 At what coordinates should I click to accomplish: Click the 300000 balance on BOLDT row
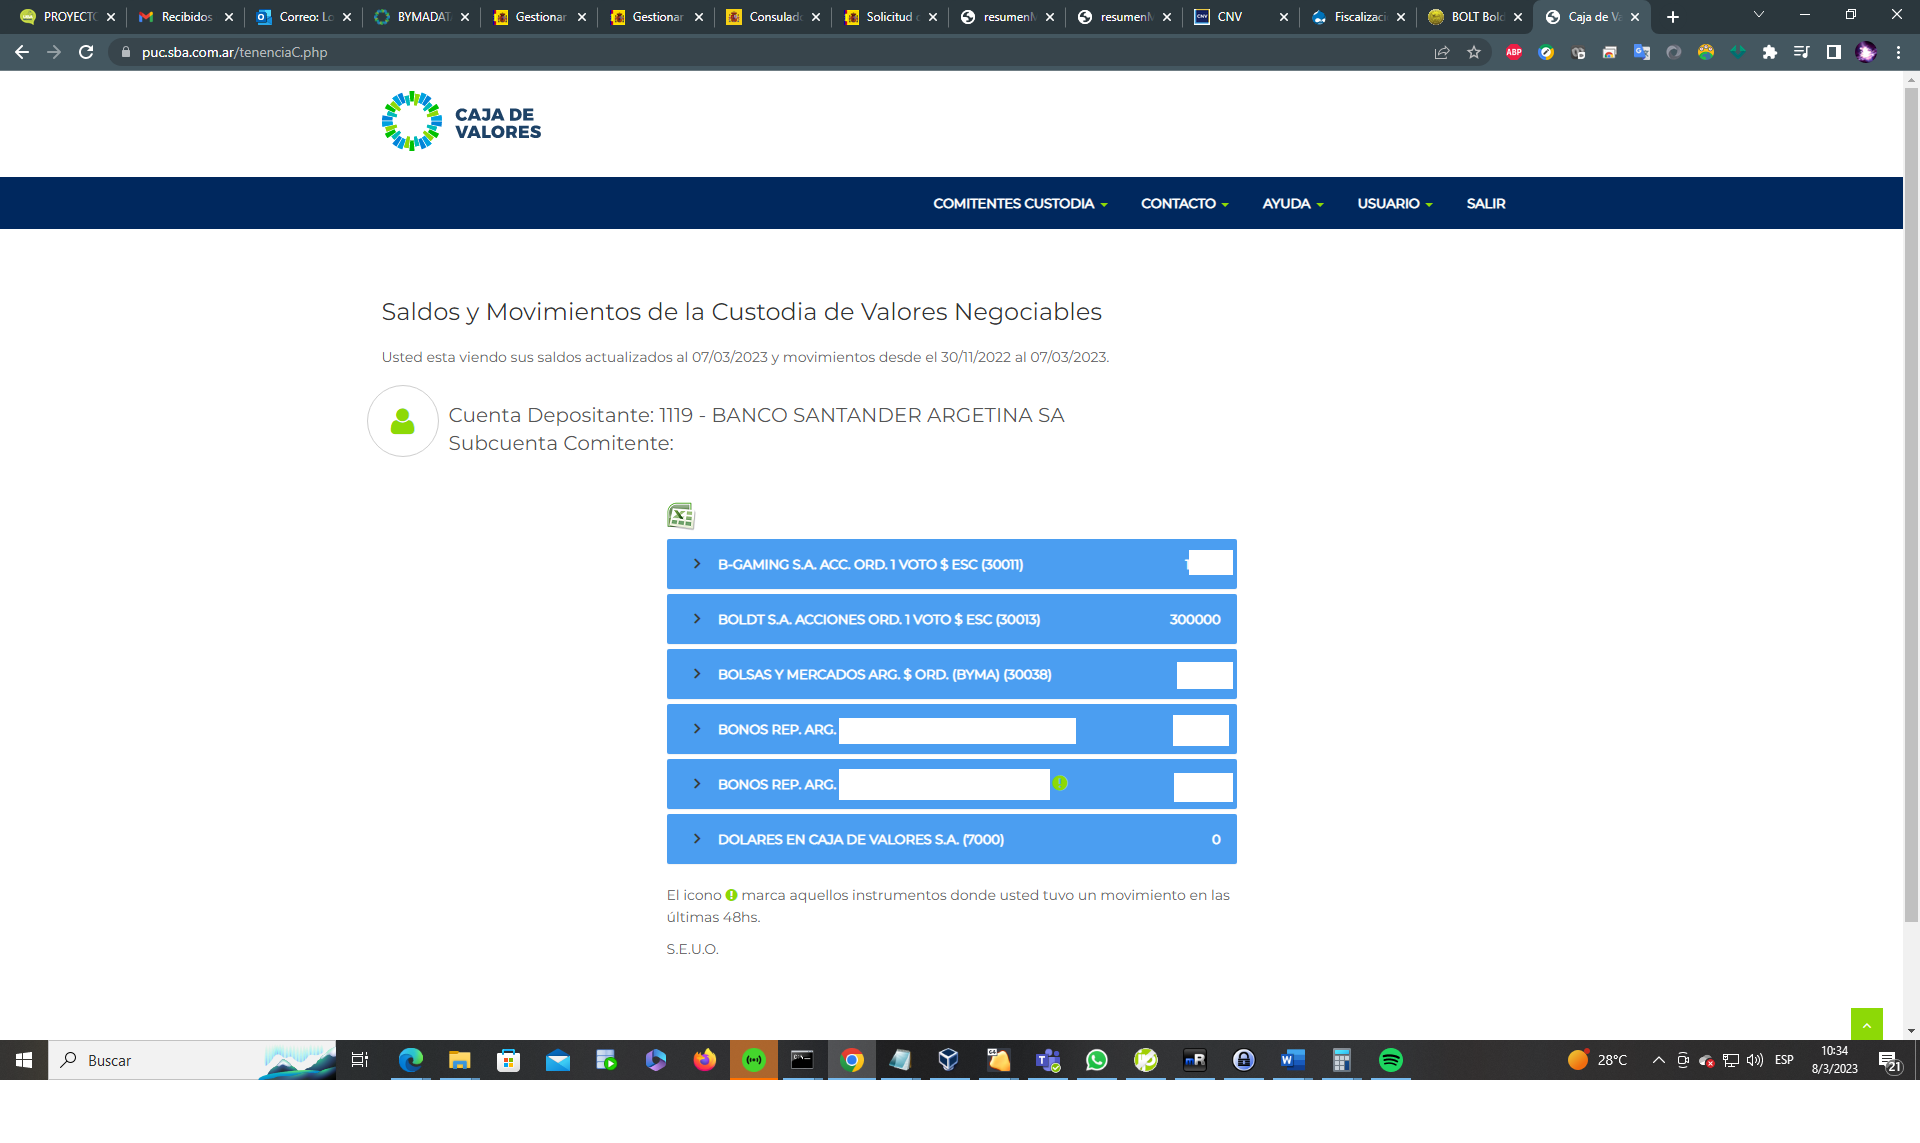click(x=1195, y=619)
